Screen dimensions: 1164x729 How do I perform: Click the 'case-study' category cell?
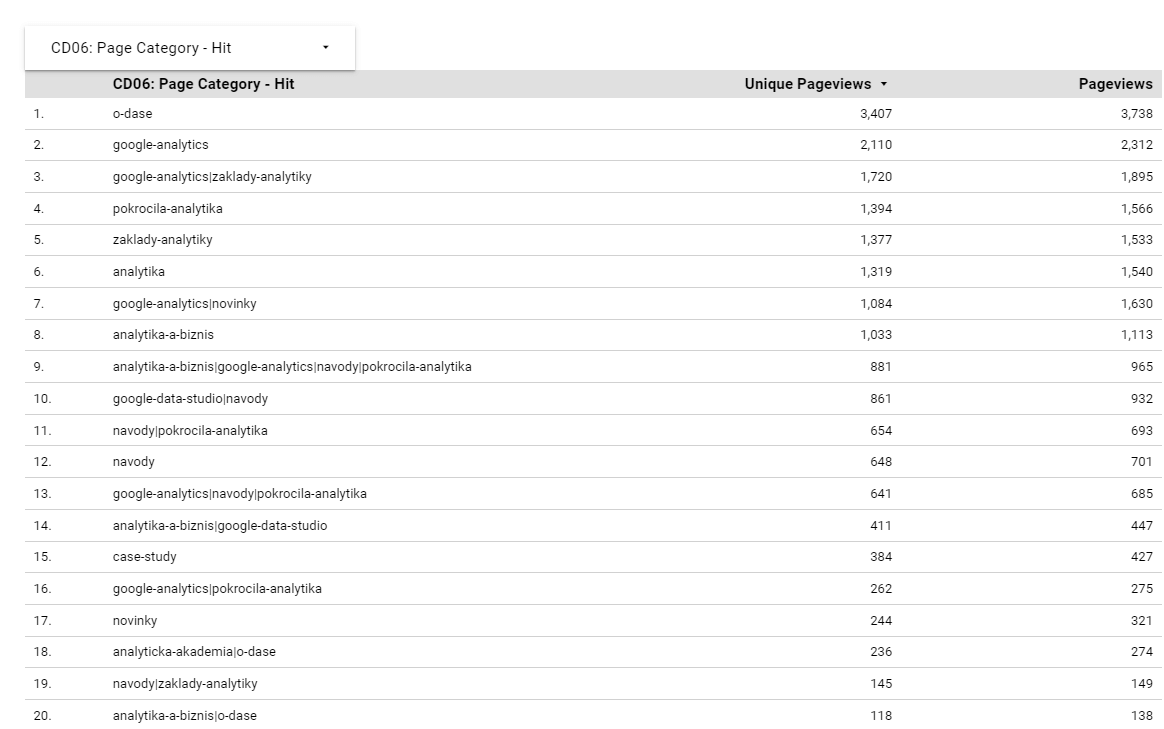145,557
